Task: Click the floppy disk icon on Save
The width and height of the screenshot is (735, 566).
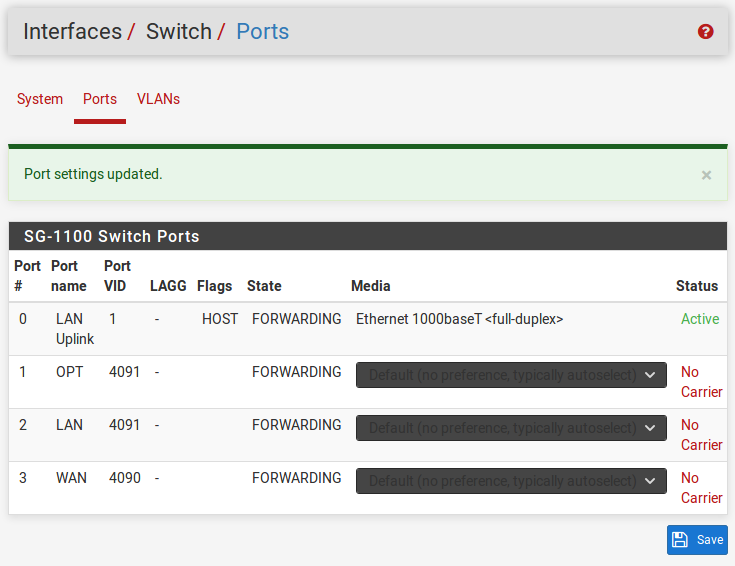Action: click(680, 540)
